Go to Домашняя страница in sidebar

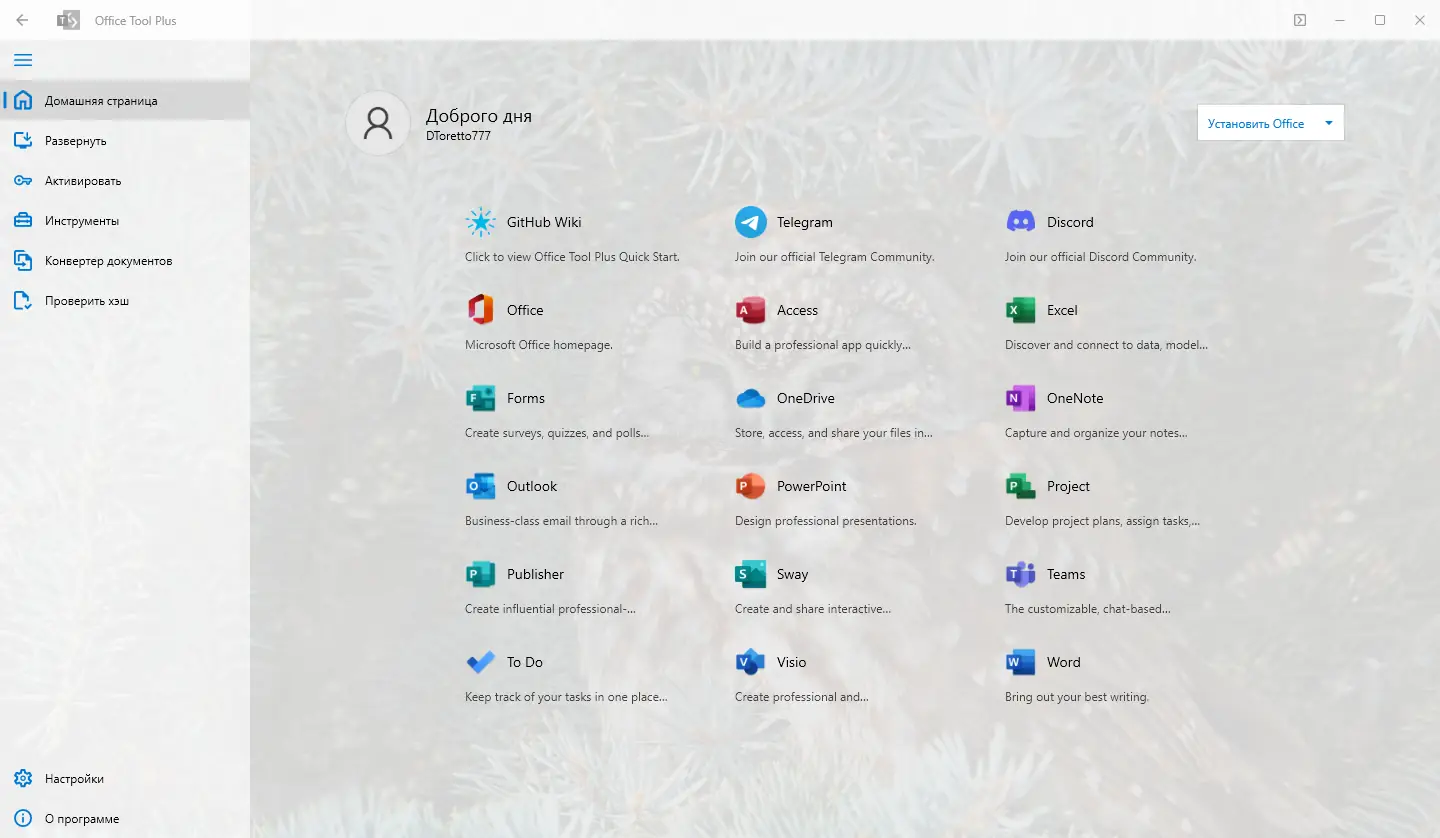coord(125,101)
